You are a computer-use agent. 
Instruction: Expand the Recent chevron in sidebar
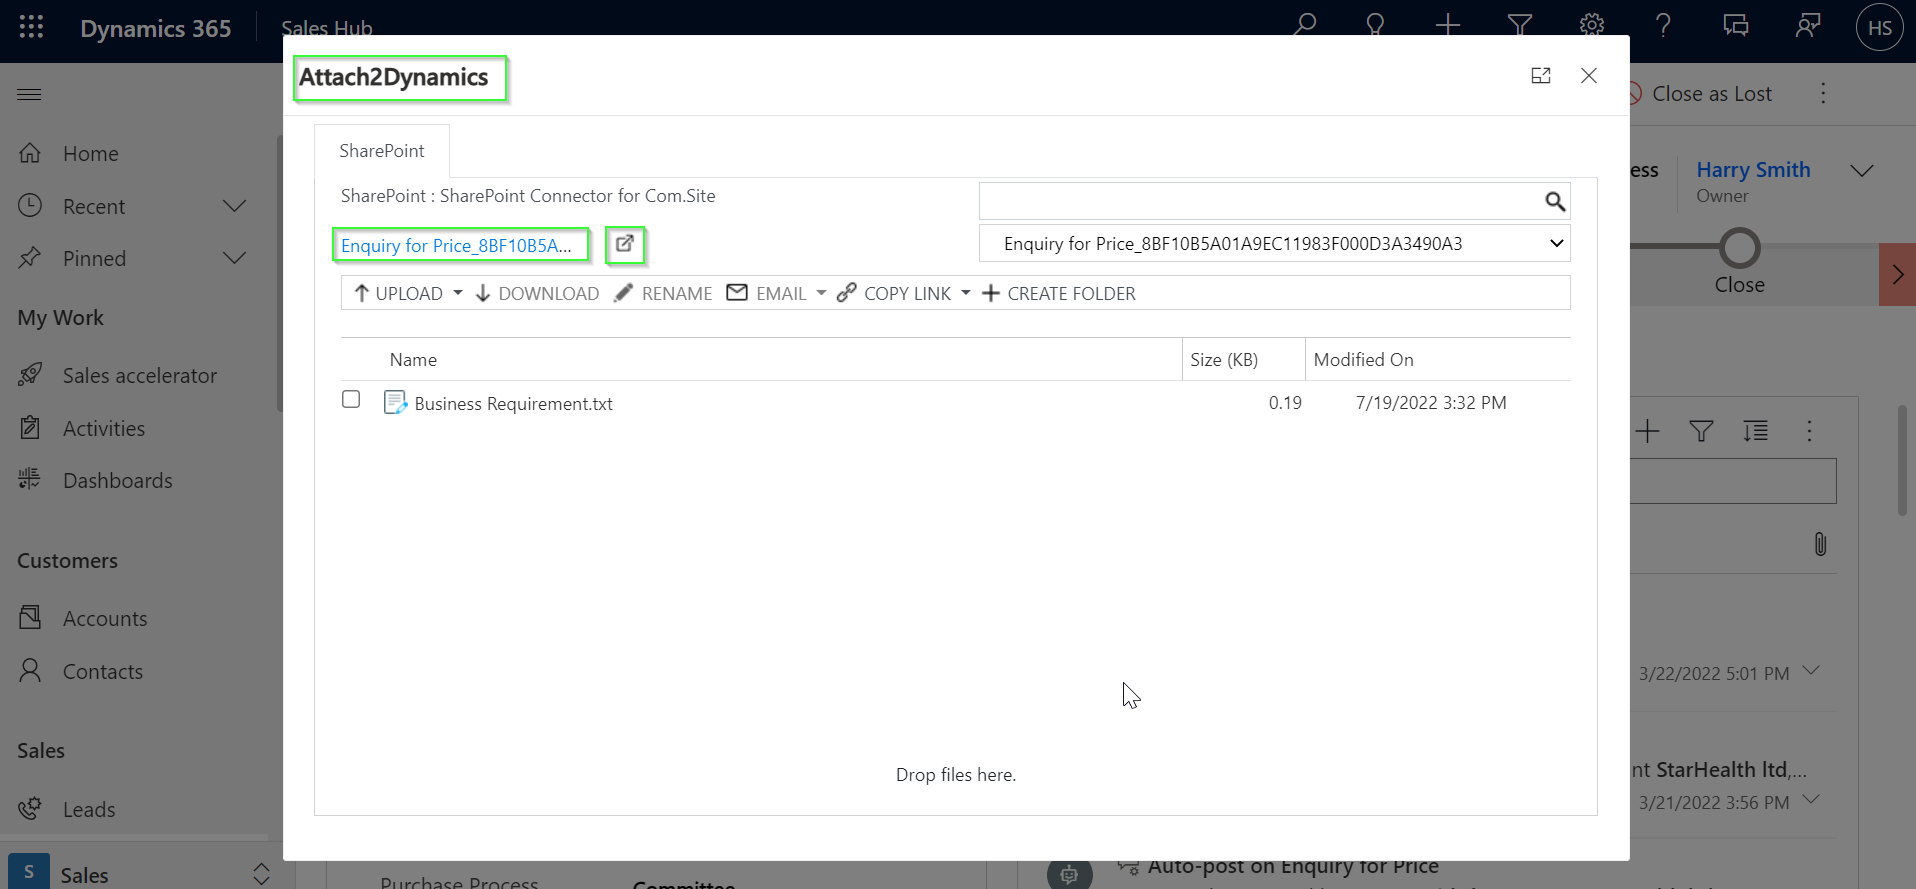[x=235, y=206]
